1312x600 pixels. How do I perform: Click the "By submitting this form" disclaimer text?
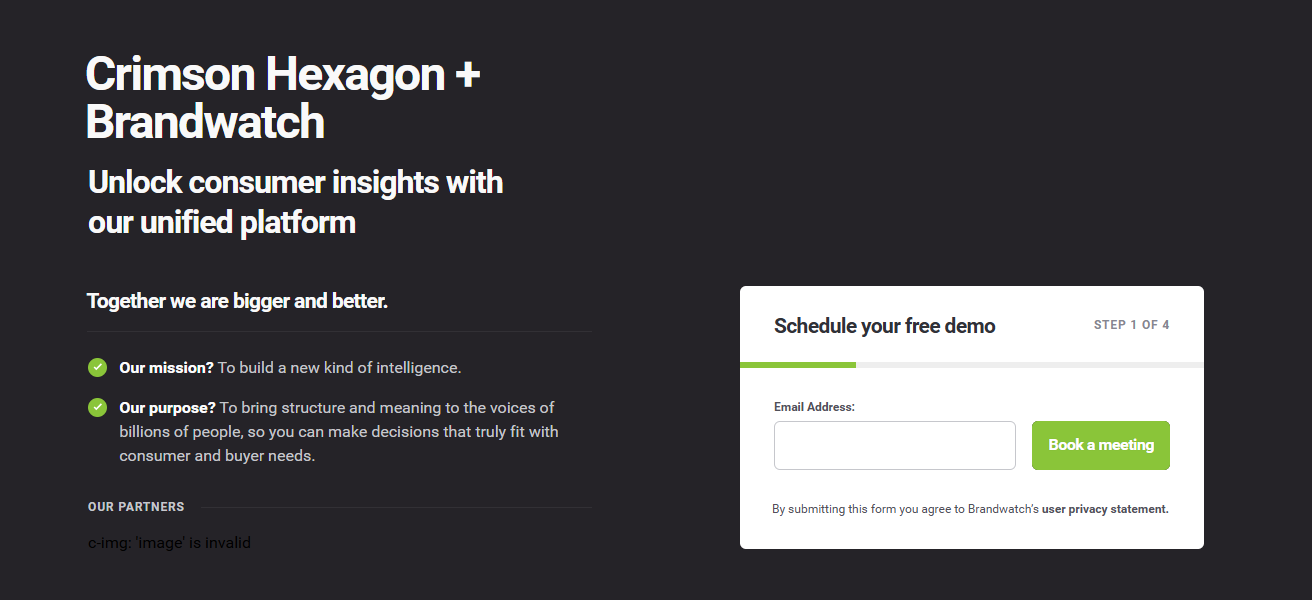point(904,509)
